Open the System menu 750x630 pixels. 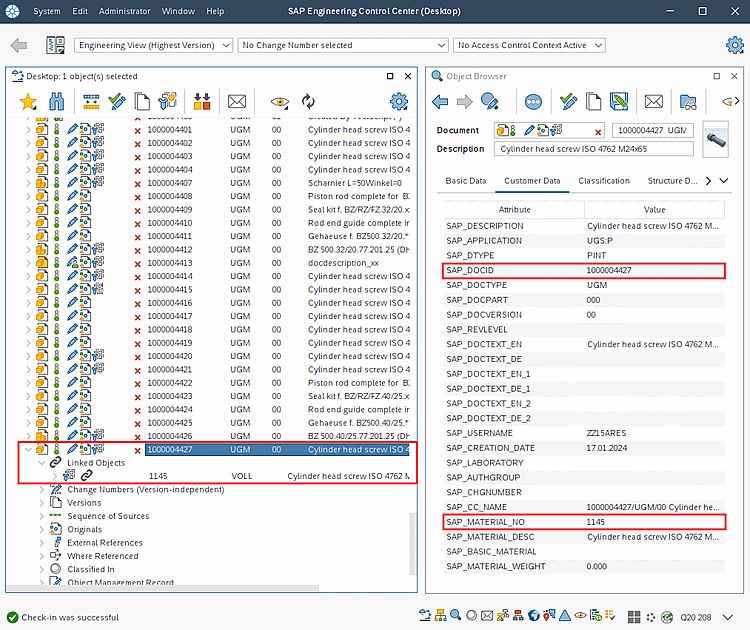point(47,11)
